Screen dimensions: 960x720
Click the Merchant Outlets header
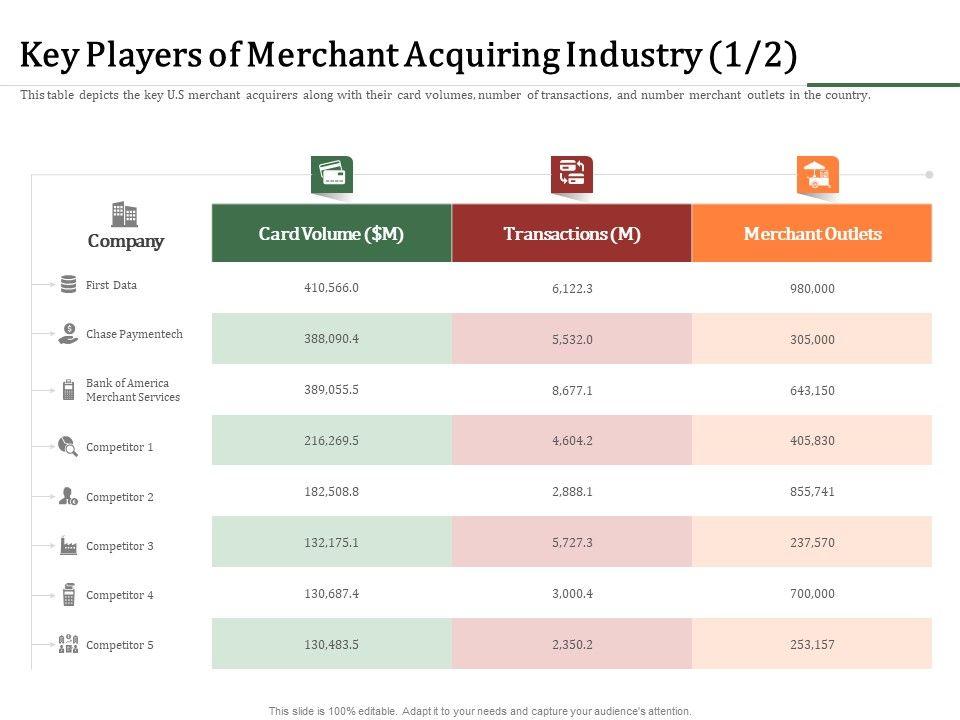tap(812, 234)
